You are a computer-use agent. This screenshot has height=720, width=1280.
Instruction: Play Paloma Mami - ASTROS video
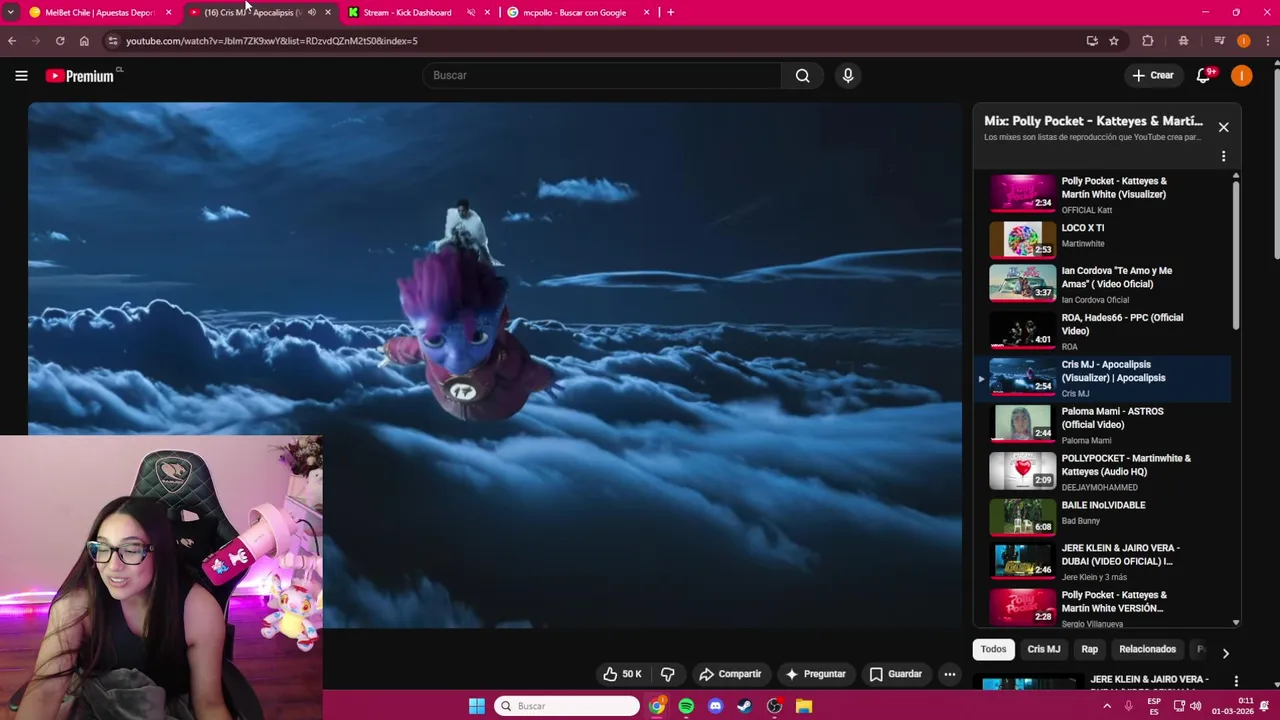click(x=1103, y=425)
